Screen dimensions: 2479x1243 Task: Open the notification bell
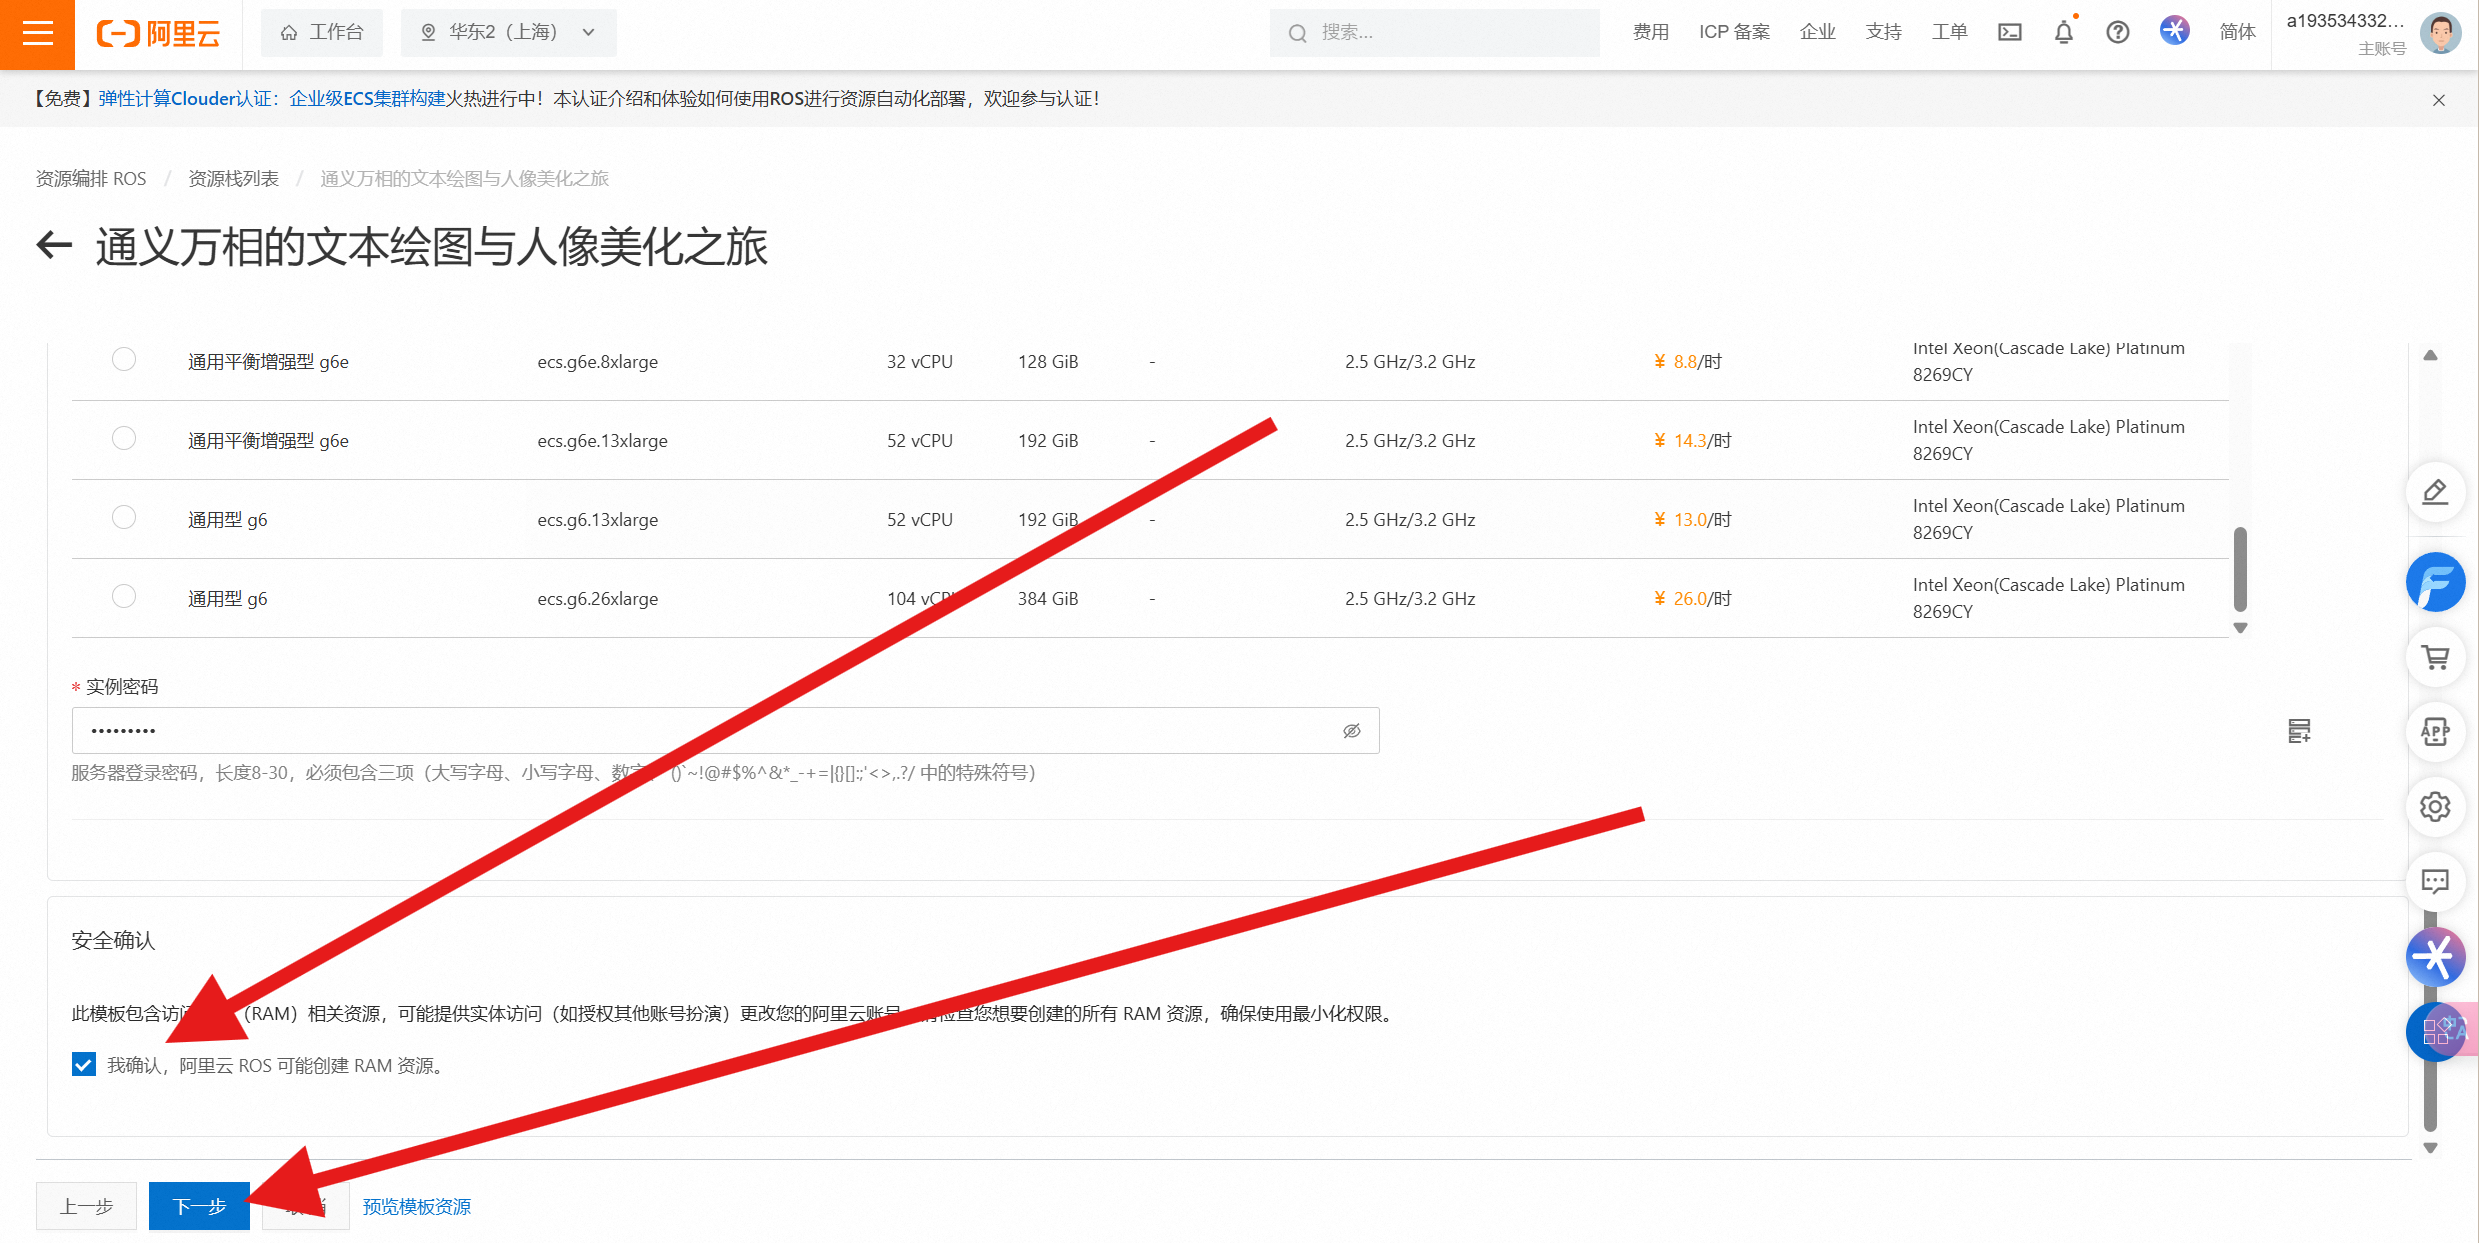click(x=2063, y=33)
